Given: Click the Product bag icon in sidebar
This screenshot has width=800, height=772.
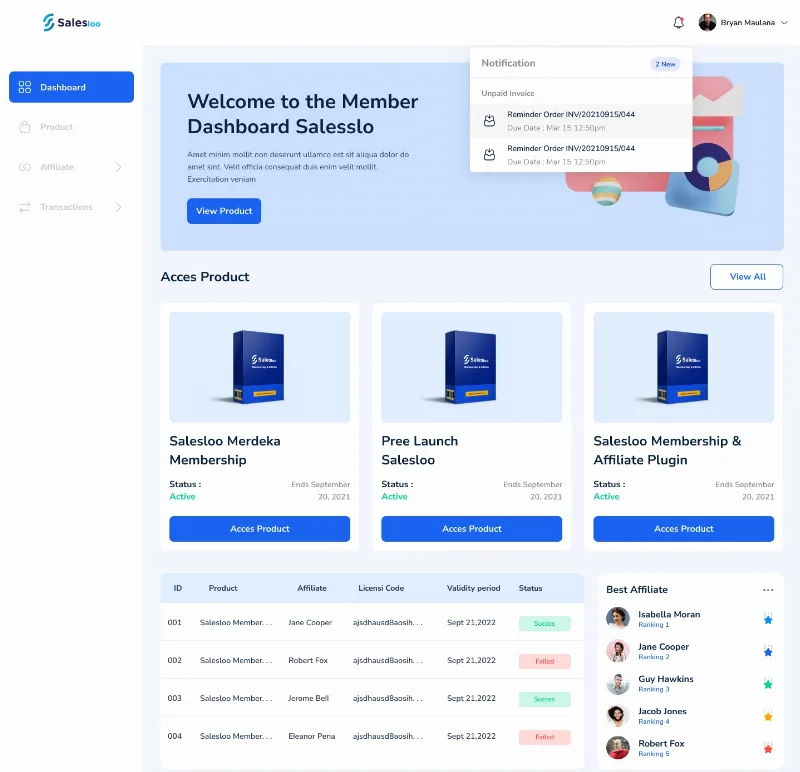Looking at the screenshot, I should coord(24,127).
